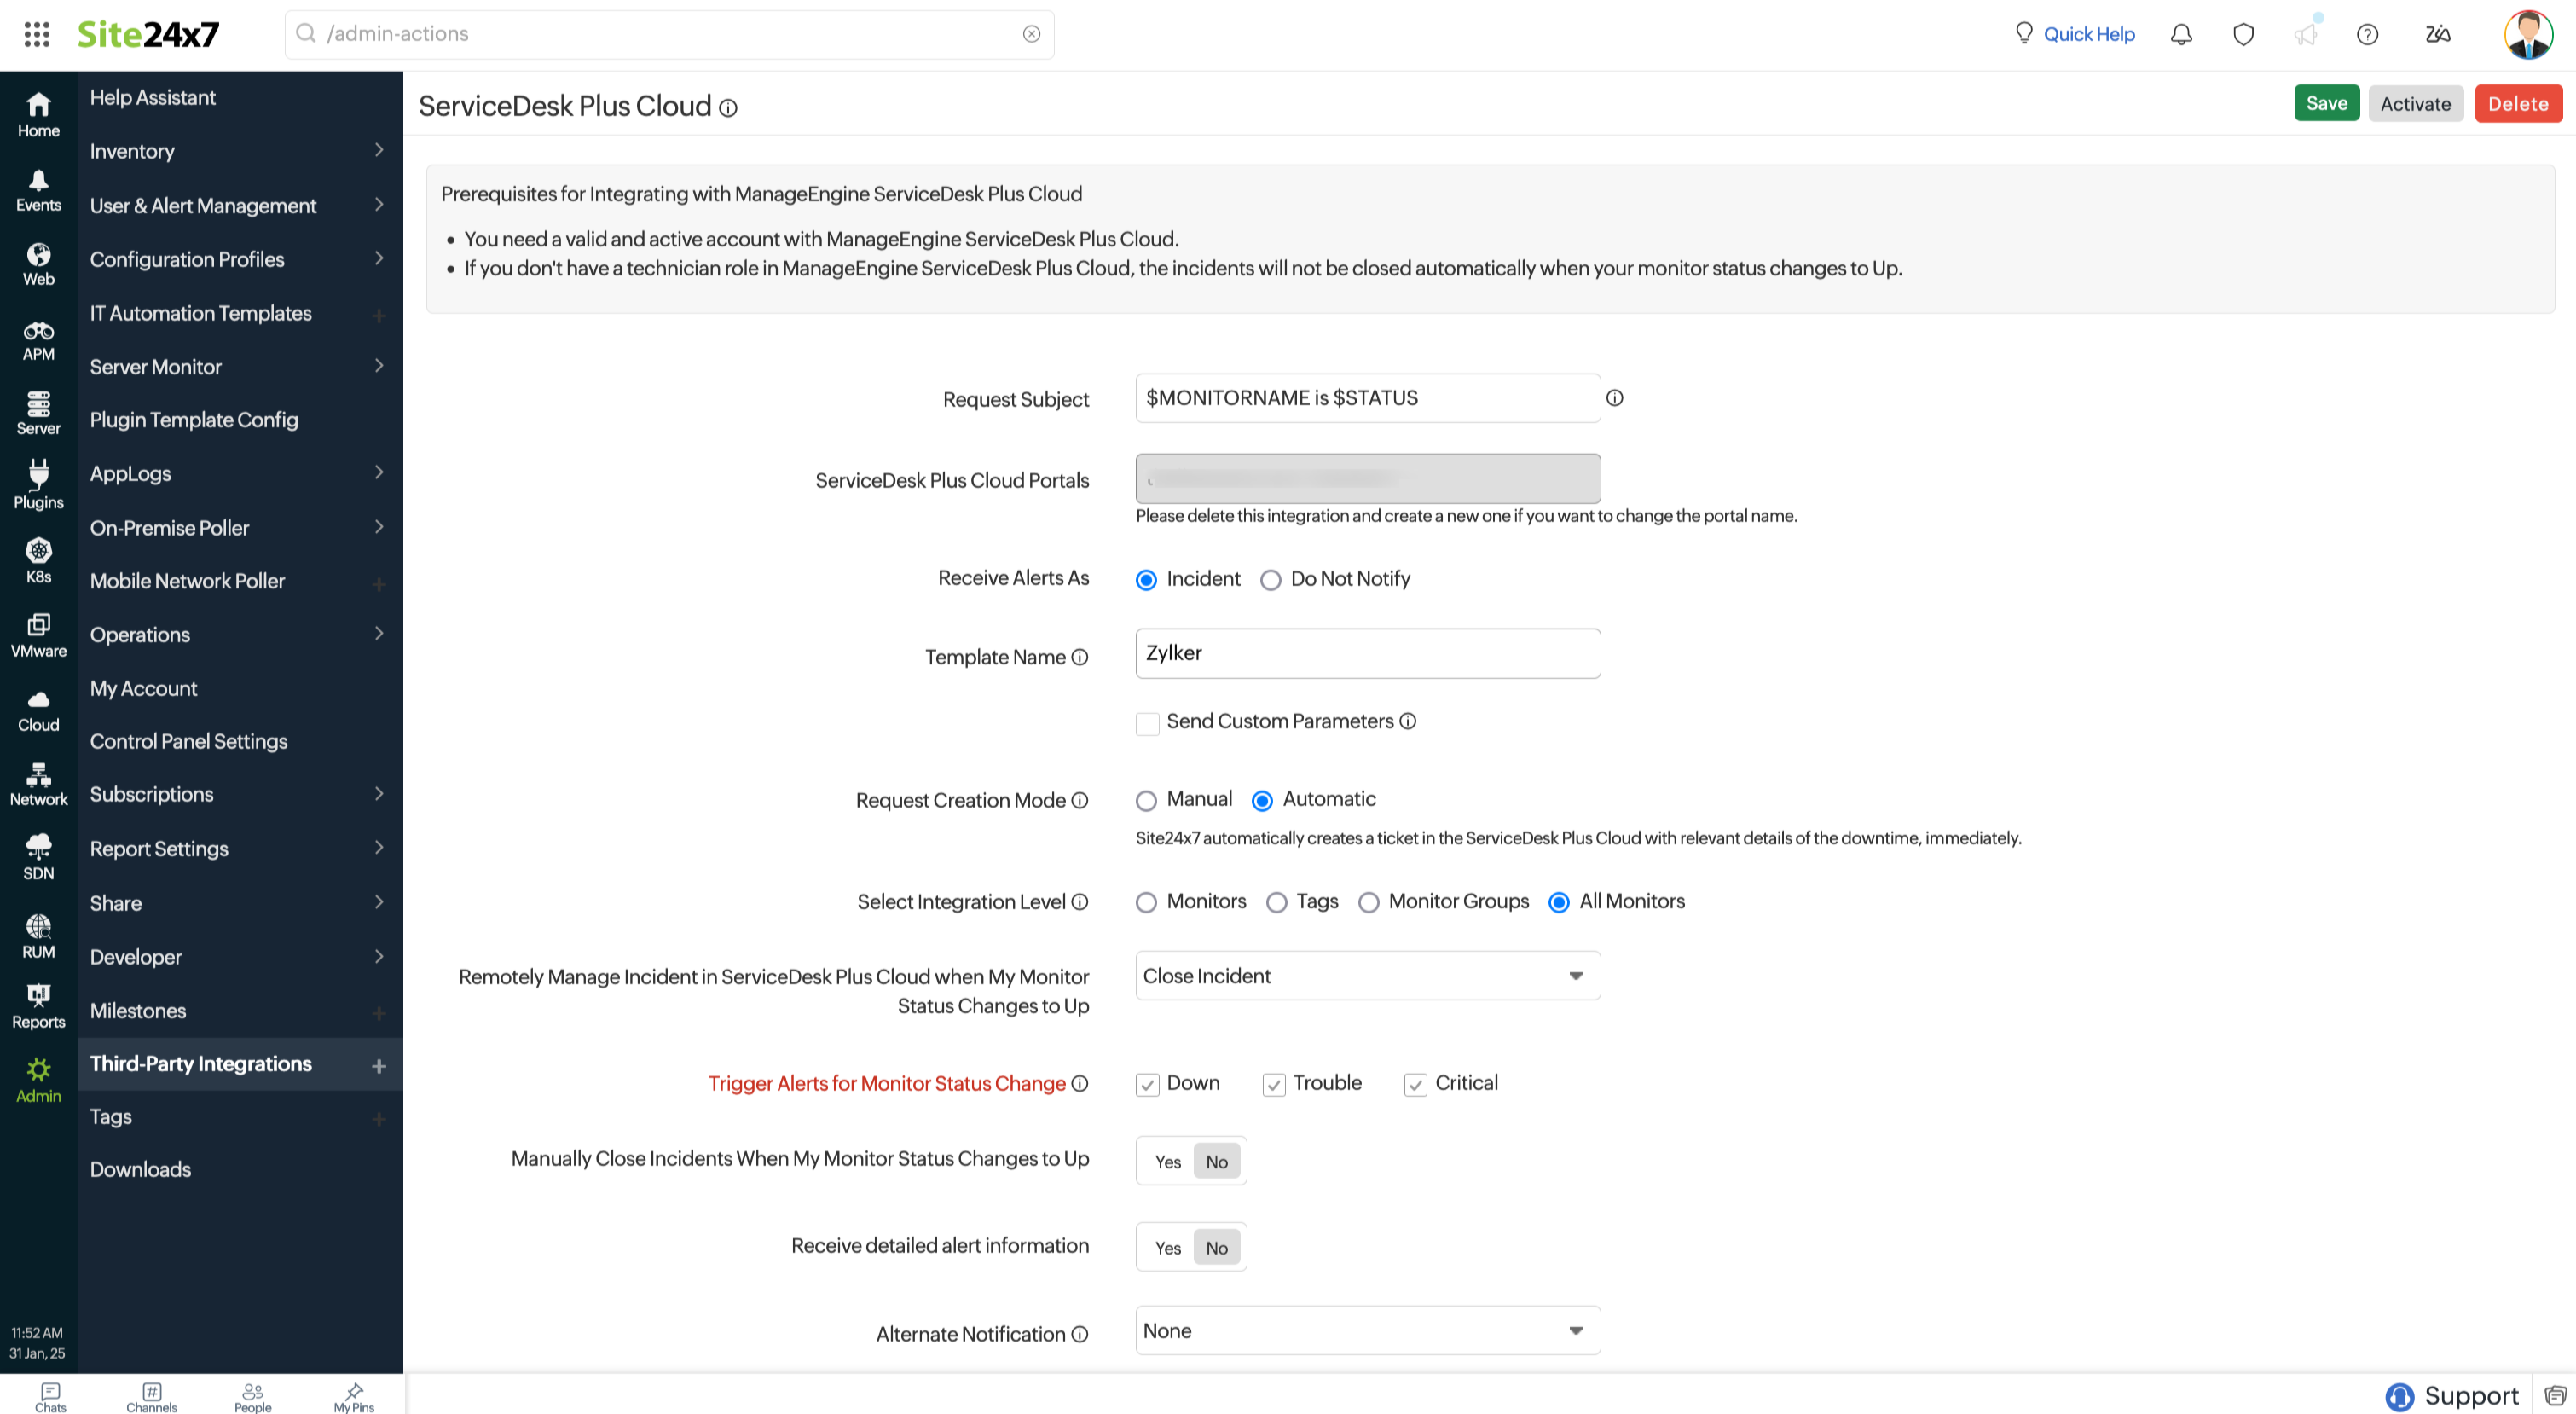Select Automatic request creation mode
This screenshot has width=2576, height=1414.
tap(1262, 801)
